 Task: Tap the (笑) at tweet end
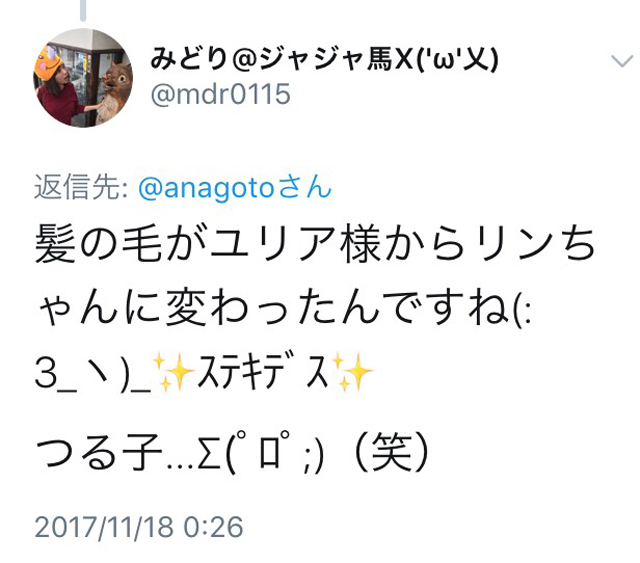(x=391, y=453)
